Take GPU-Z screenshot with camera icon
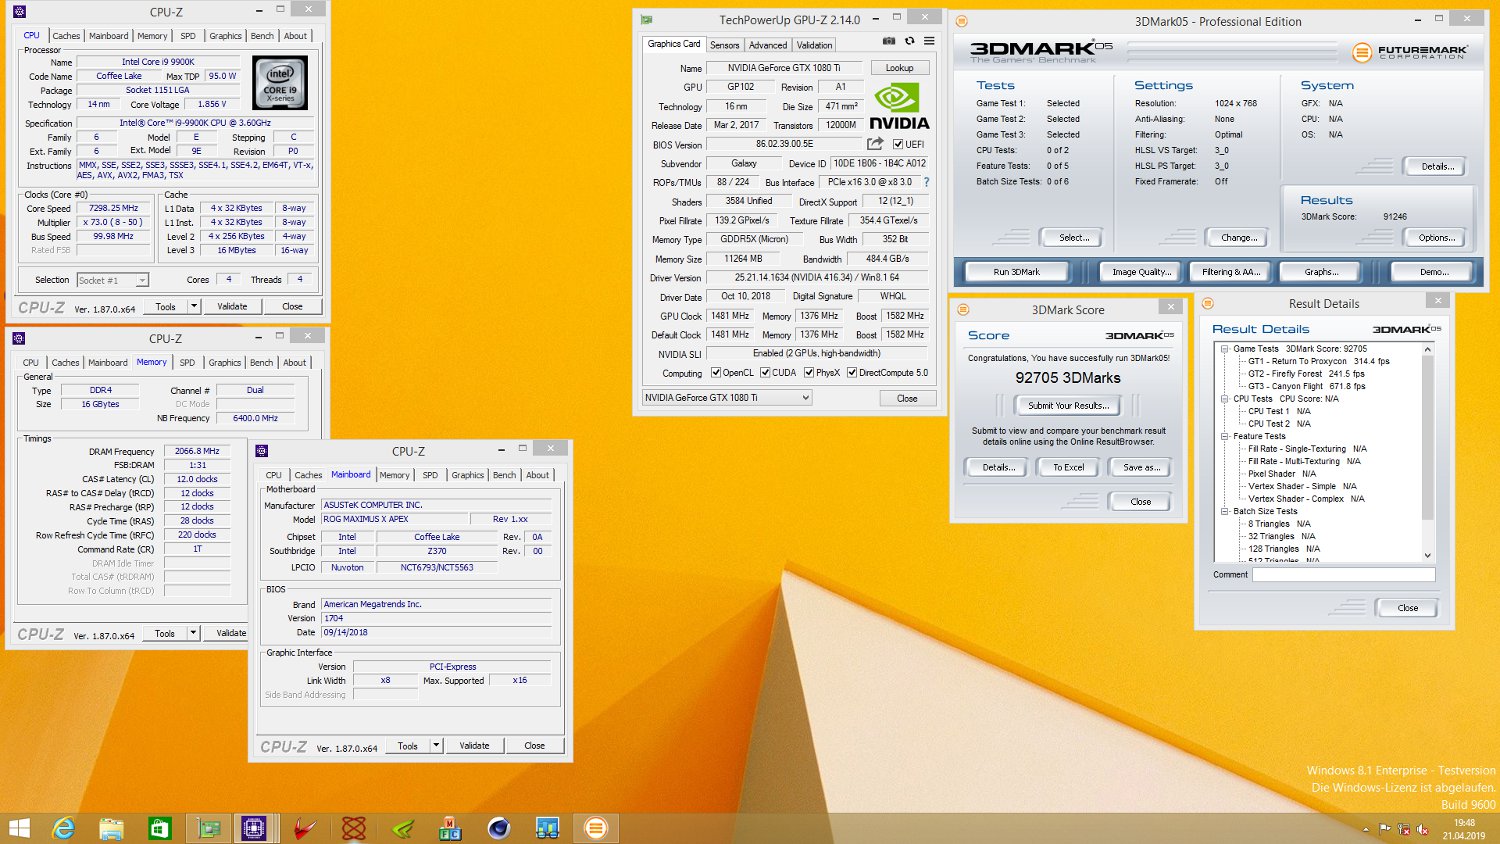This screenshot has height=844, width=1500. coord(888,42)
